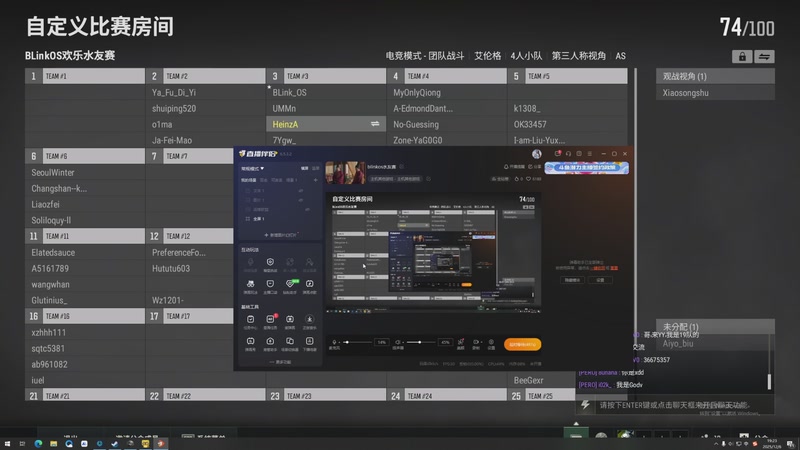Open the first 基础工具 icon
800x450 pixels.
point(251,319)
